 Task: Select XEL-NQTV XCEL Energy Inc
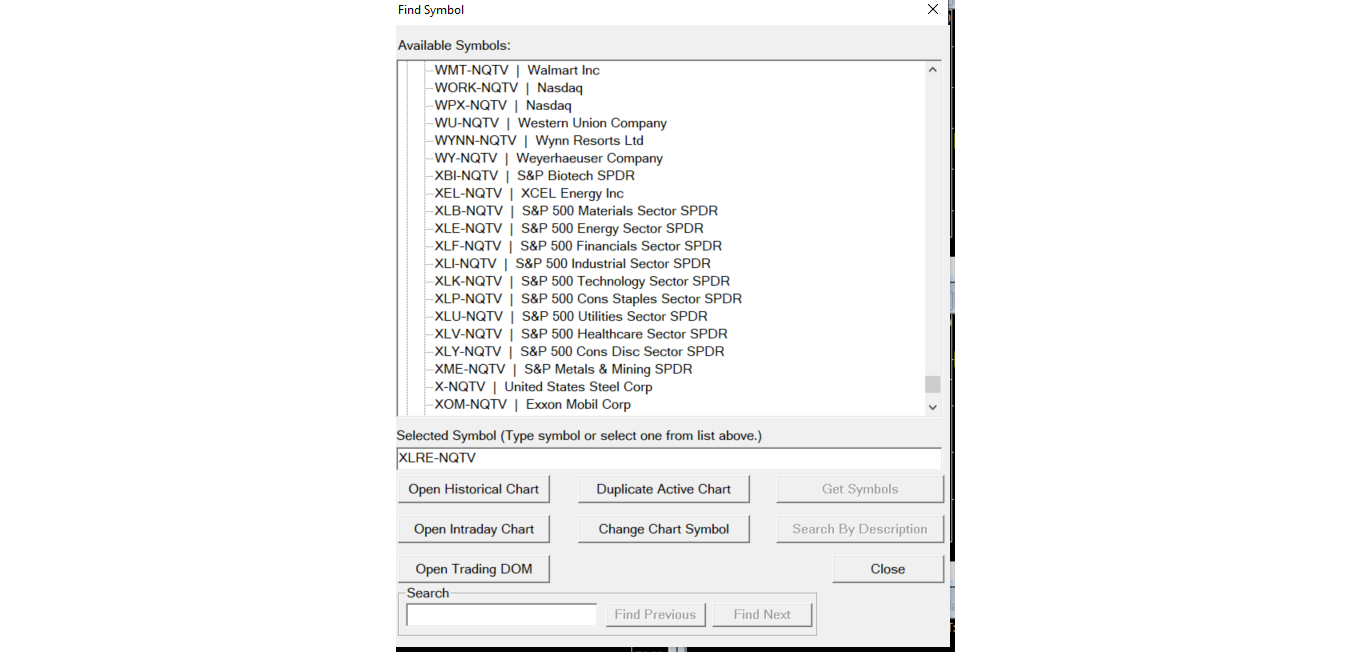coord(529,193)
